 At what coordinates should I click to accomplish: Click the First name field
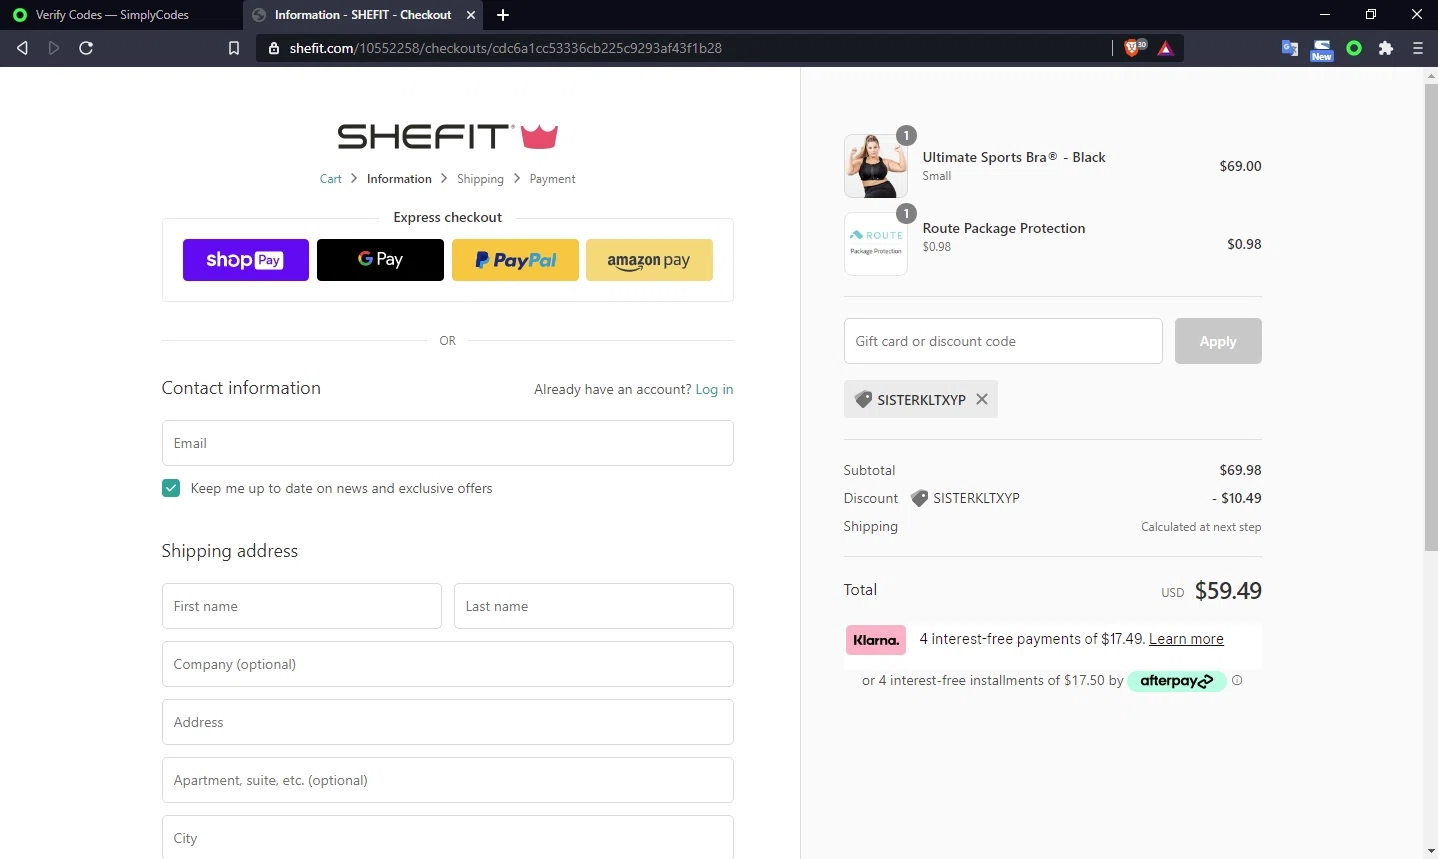coord(301,606)
